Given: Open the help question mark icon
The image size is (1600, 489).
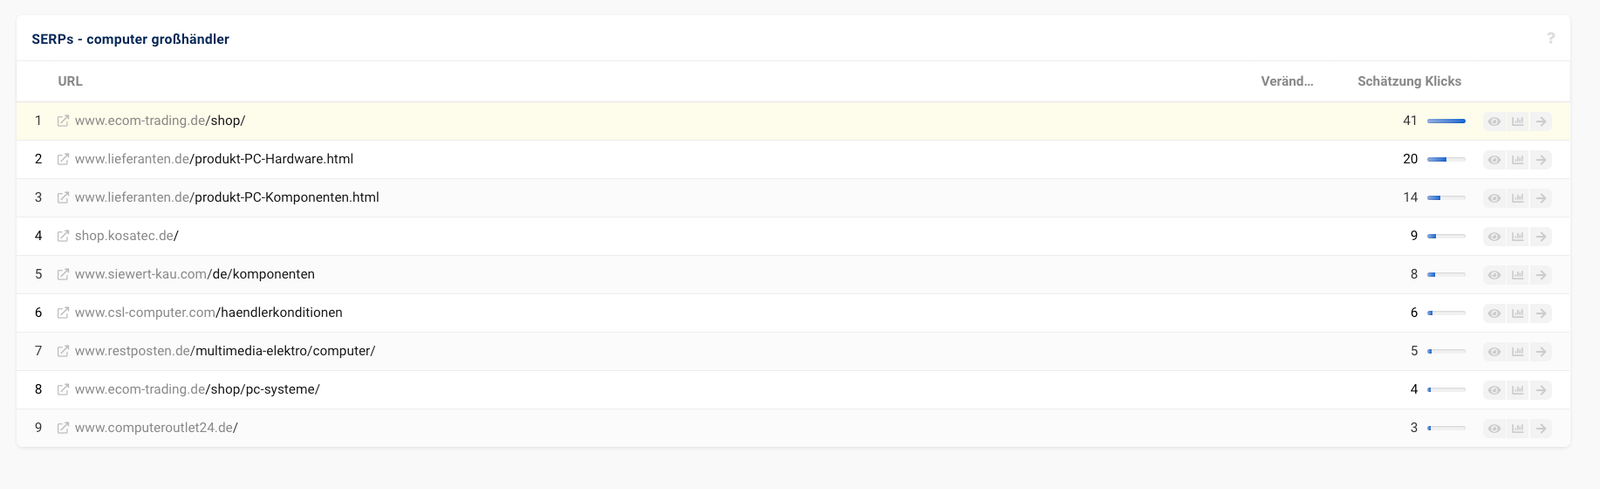Looking at the screenshot, I should [x=1551, y=39].
